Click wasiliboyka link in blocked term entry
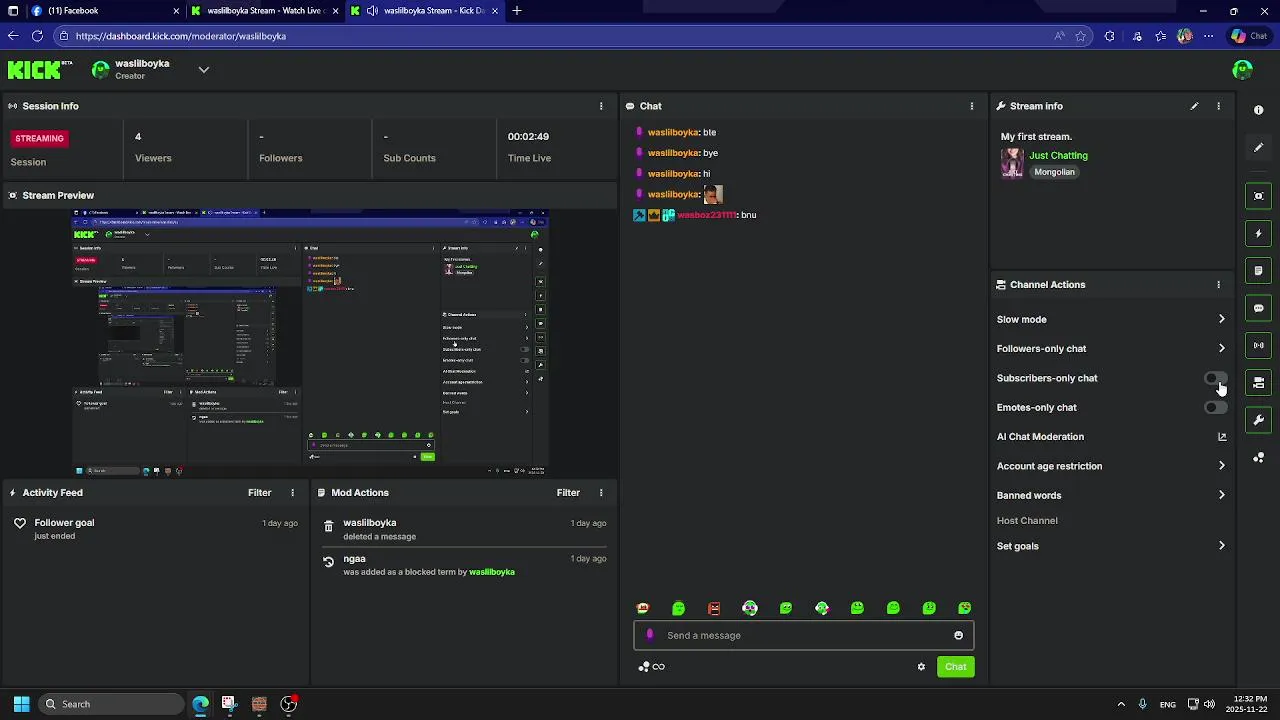 (x=492, y=572)
